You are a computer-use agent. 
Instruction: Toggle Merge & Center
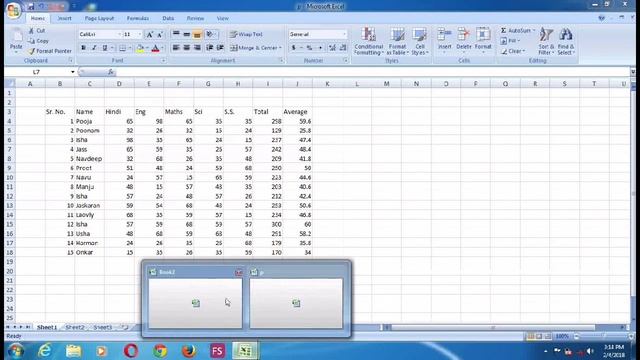253,48
